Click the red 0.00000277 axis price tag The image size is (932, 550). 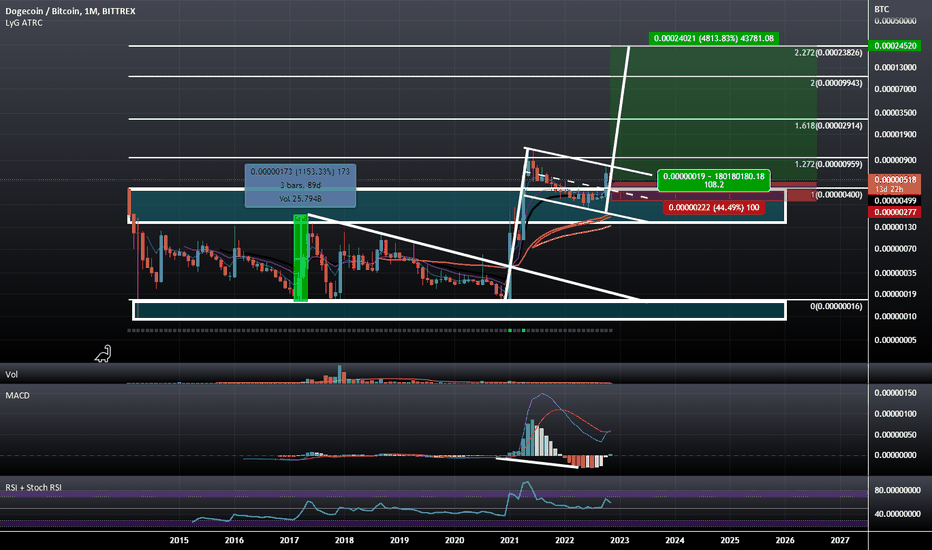tap(895, 212)
